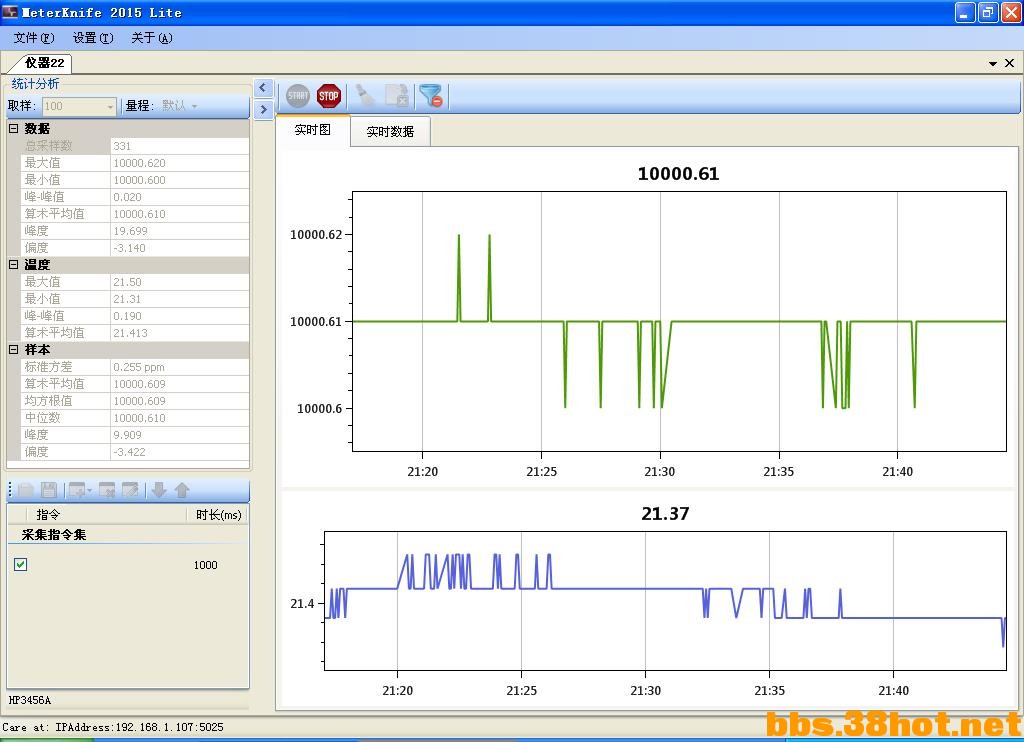The image size is (1024, 742).
Task: Move command up with the up arrow
Action: (182, 490)
